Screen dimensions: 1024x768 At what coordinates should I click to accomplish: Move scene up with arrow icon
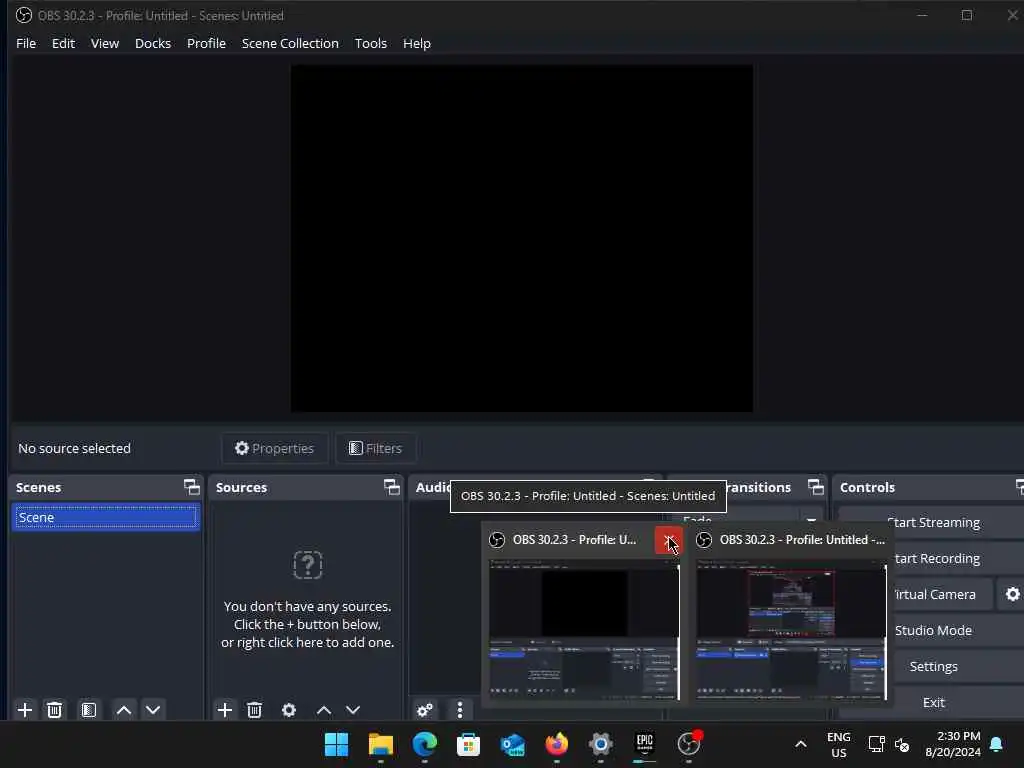click(123, 710)
